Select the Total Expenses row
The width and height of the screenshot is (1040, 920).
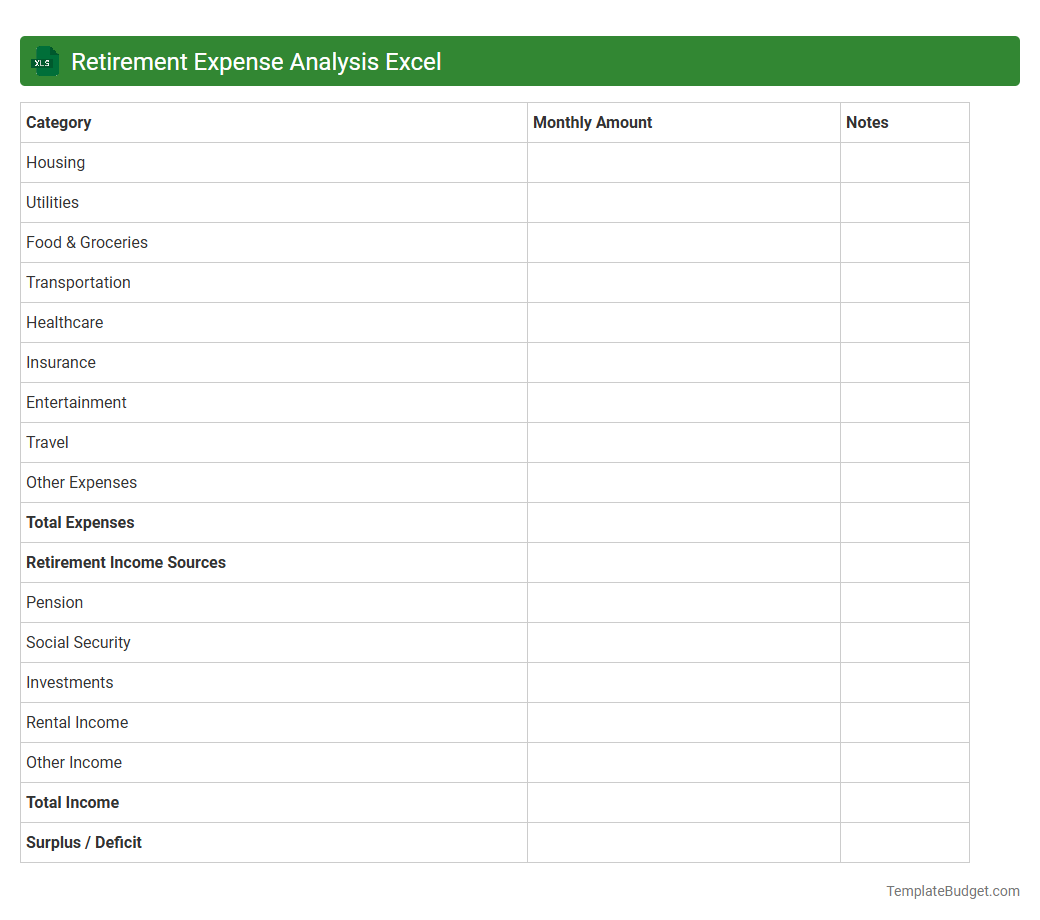click(x=80, y=522)
